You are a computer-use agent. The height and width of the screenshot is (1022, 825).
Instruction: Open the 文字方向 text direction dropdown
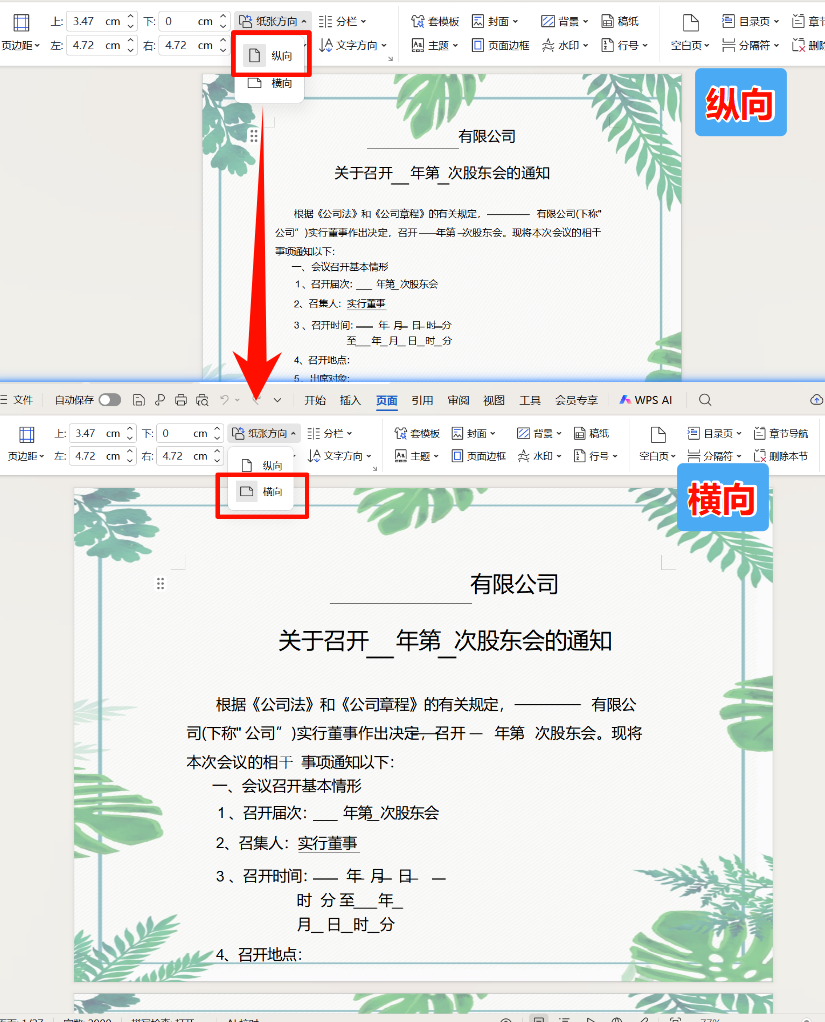pos(344,454)
